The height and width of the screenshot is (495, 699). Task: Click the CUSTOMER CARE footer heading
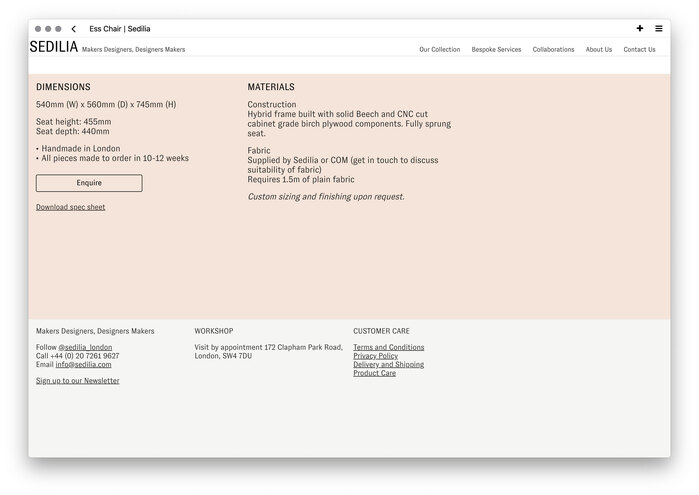(x=381, y=331)
